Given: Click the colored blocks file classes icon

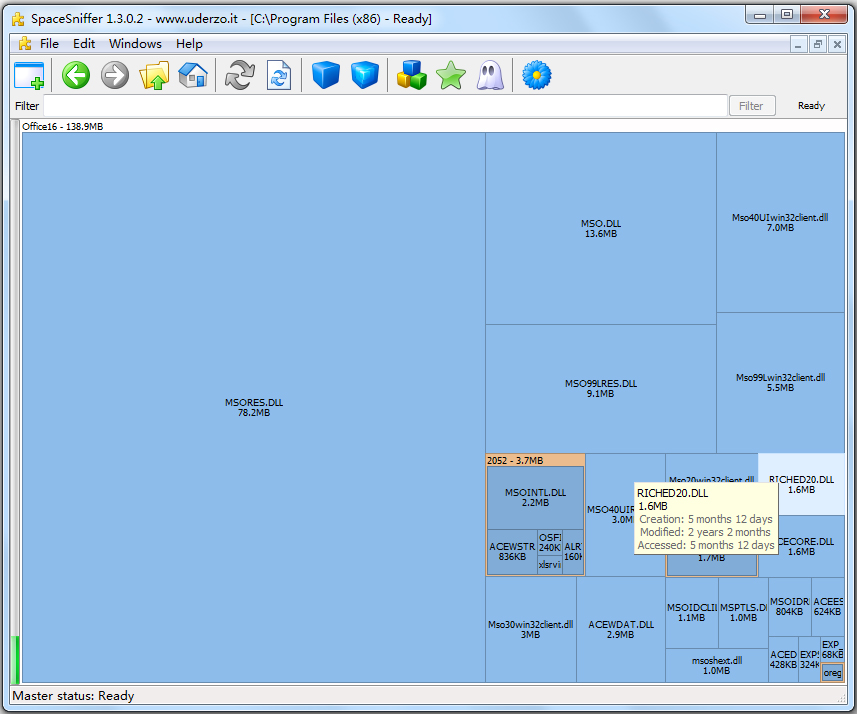Looking at the screenshot, I should [x=412, y=75].
